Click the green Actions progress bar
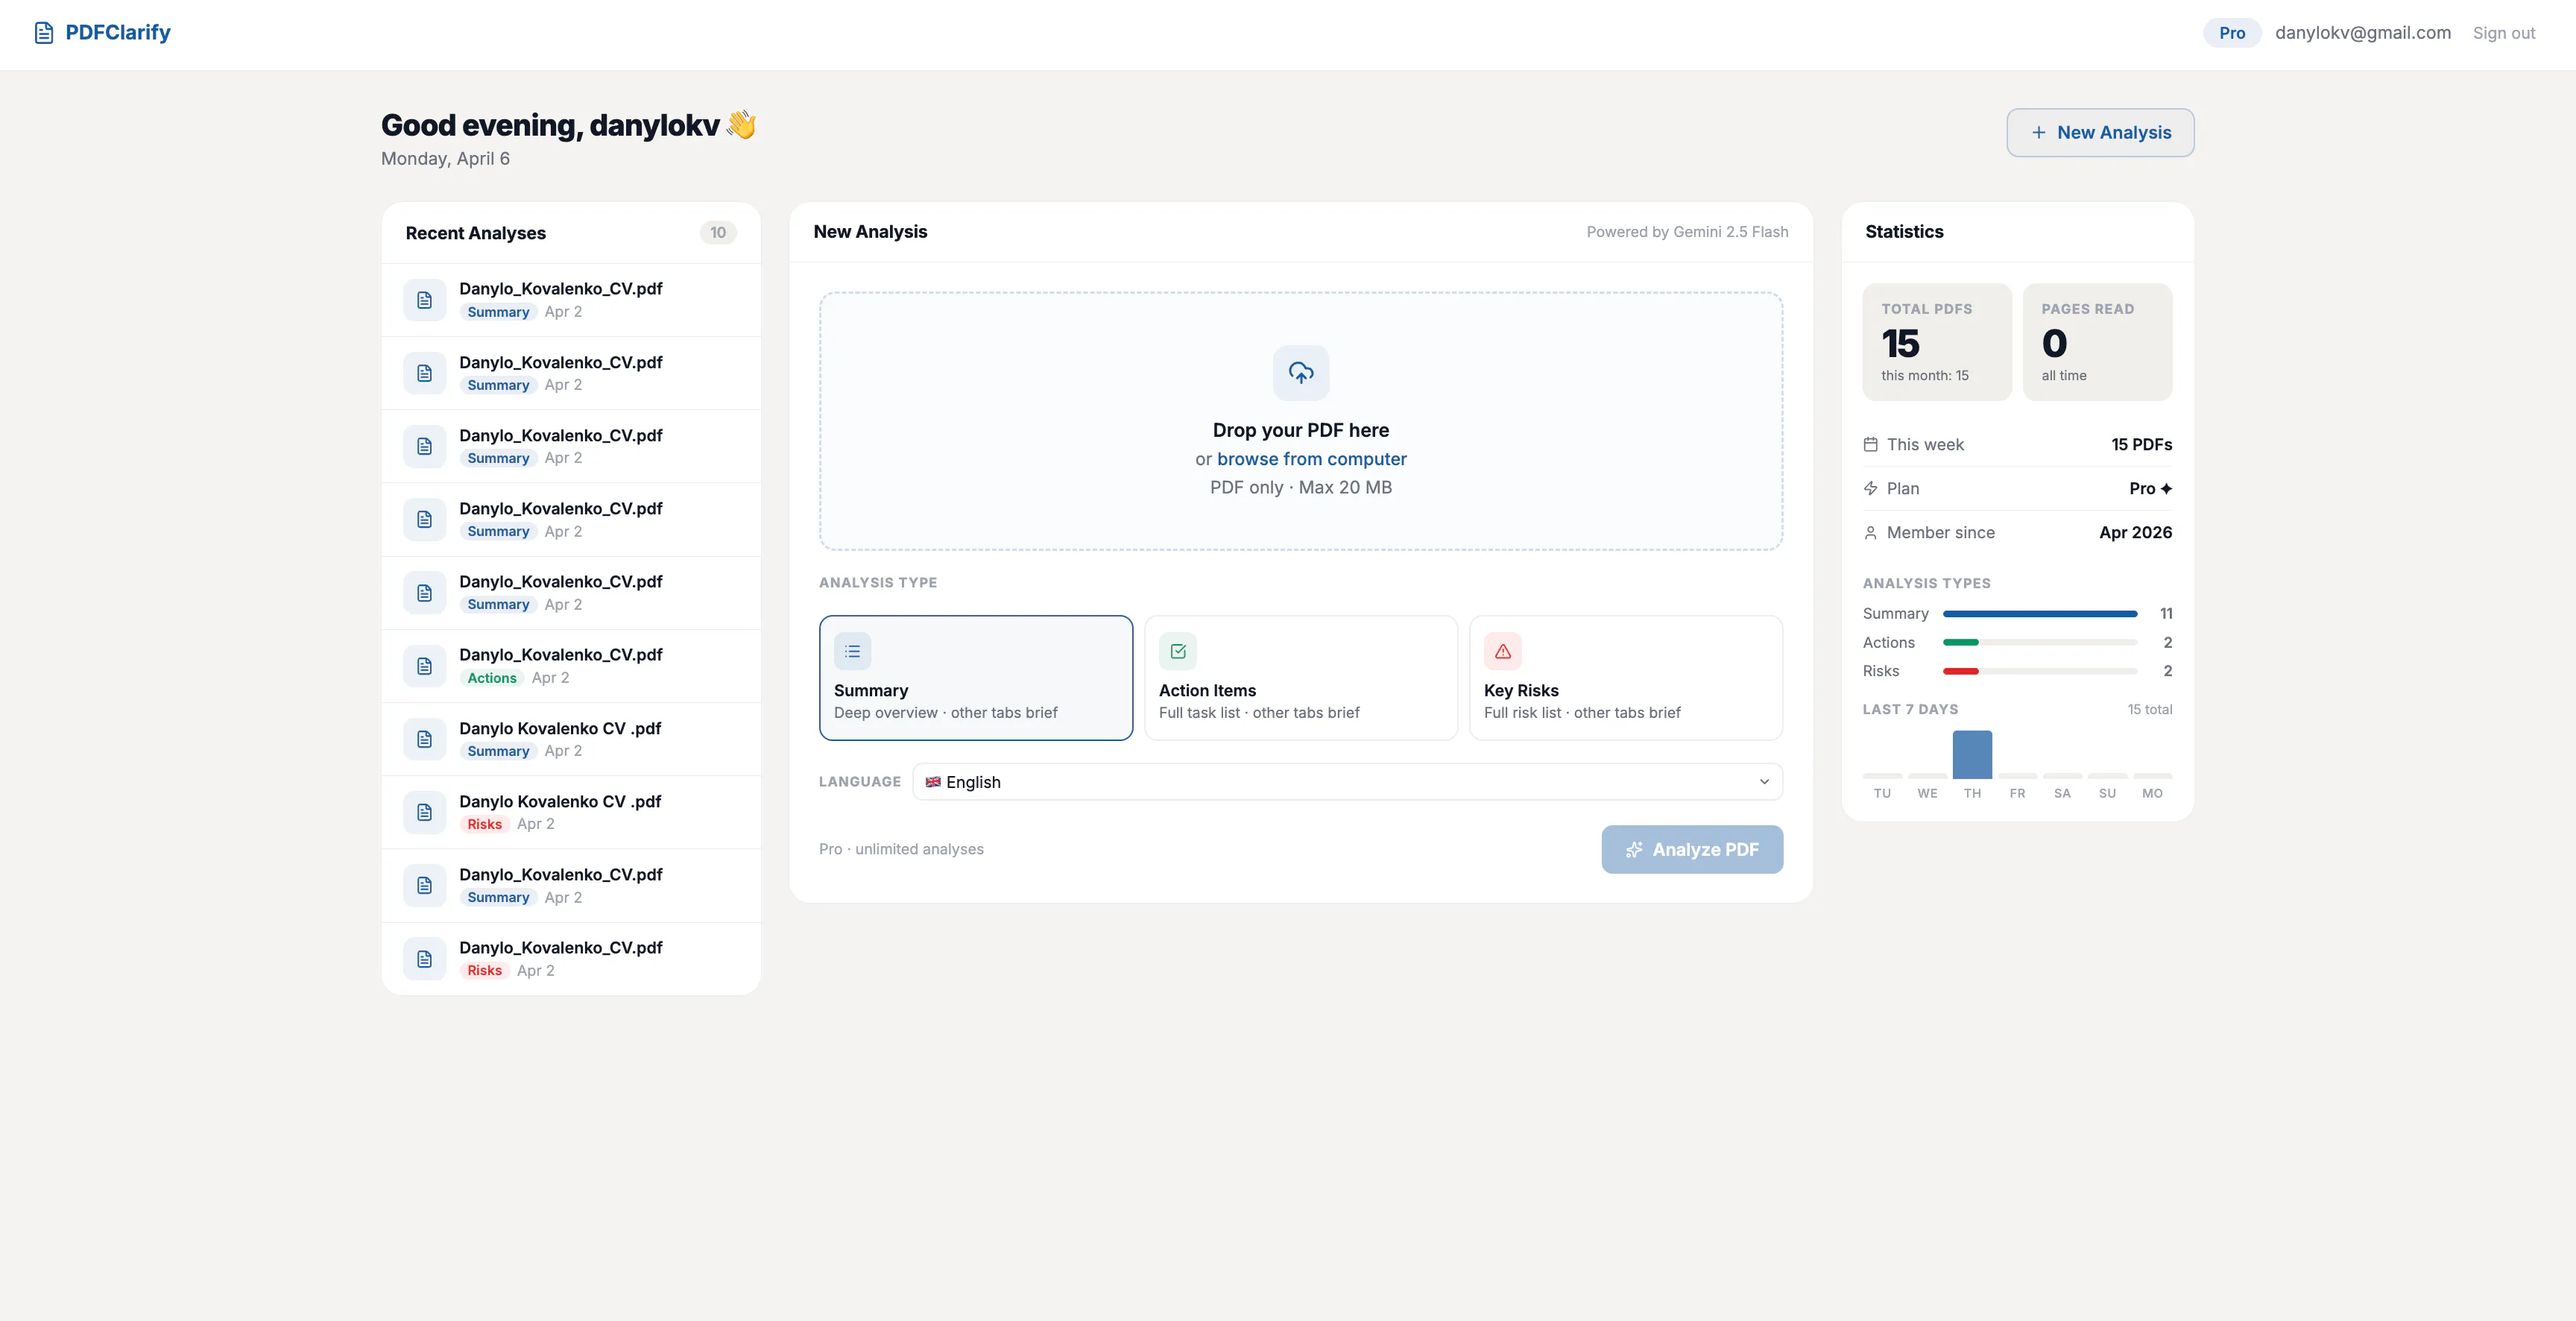 tap(1960, 642)
